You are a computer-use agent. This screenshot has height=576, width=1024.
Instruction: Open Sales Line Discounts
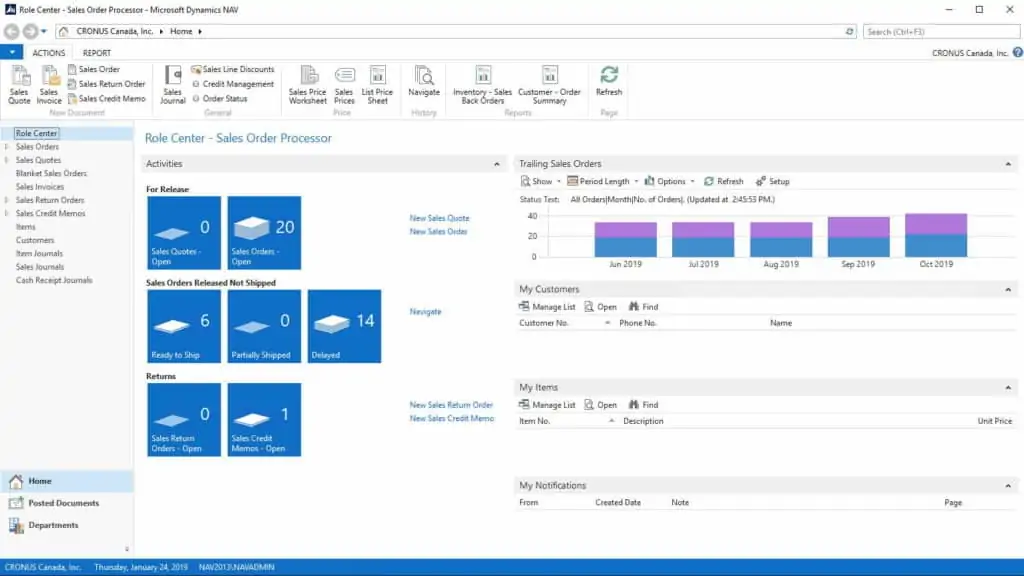232,69
